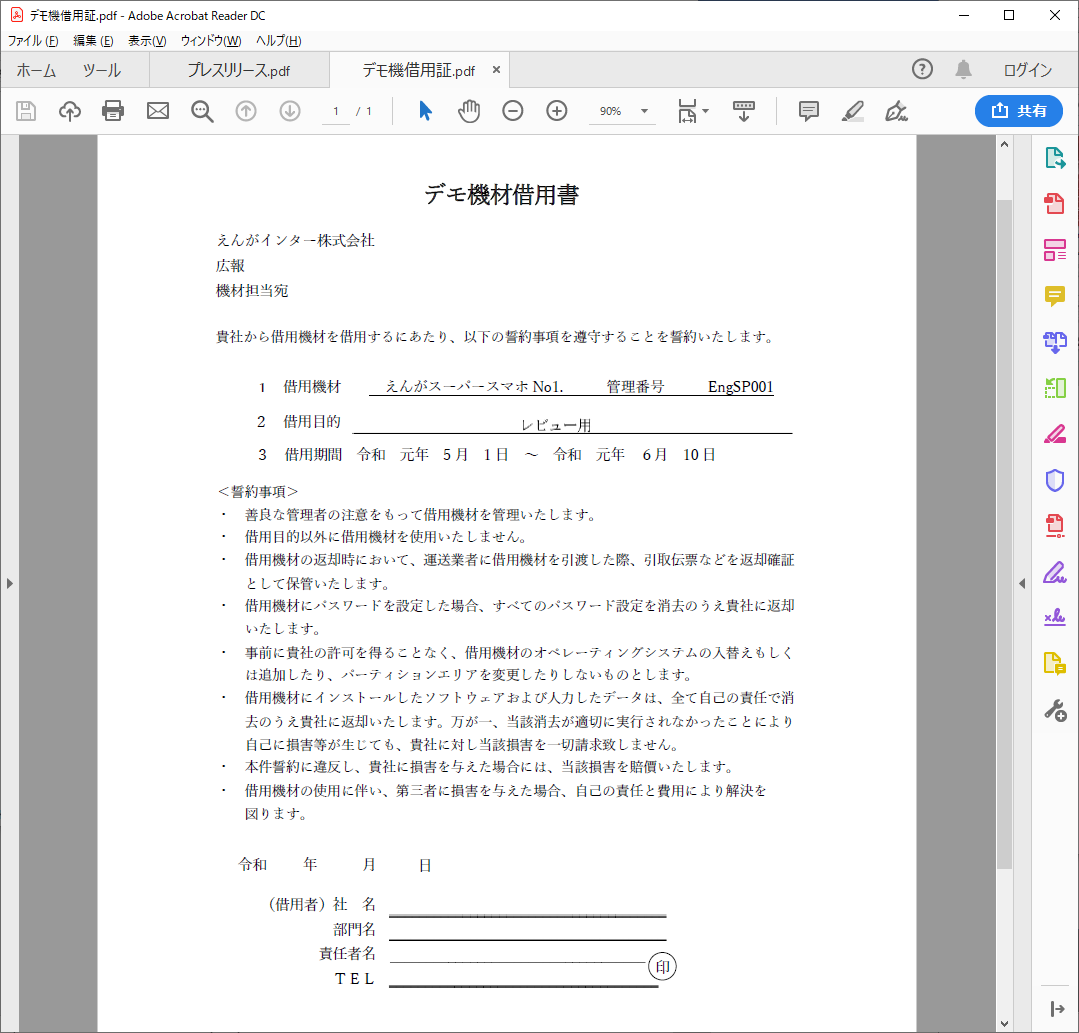Click the 印 seal circle mark

(663, 967)
